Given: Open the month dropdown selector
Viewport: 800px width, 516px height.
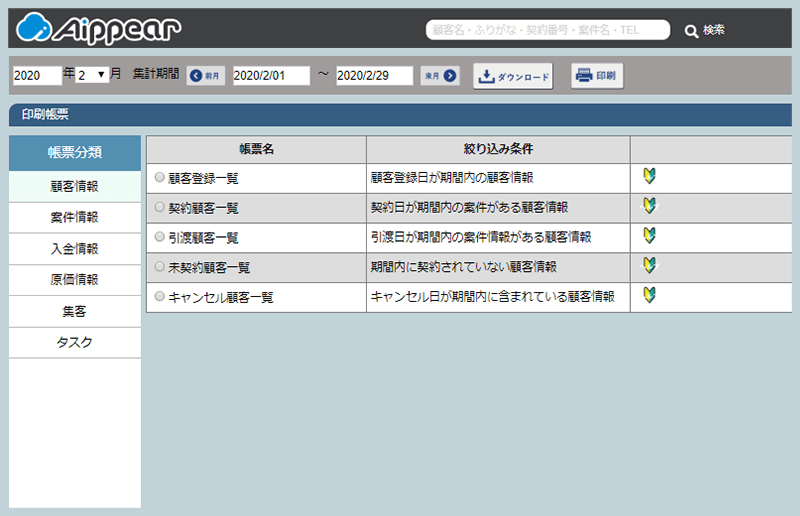Looking at the screenshot, I should pos(92,76).
